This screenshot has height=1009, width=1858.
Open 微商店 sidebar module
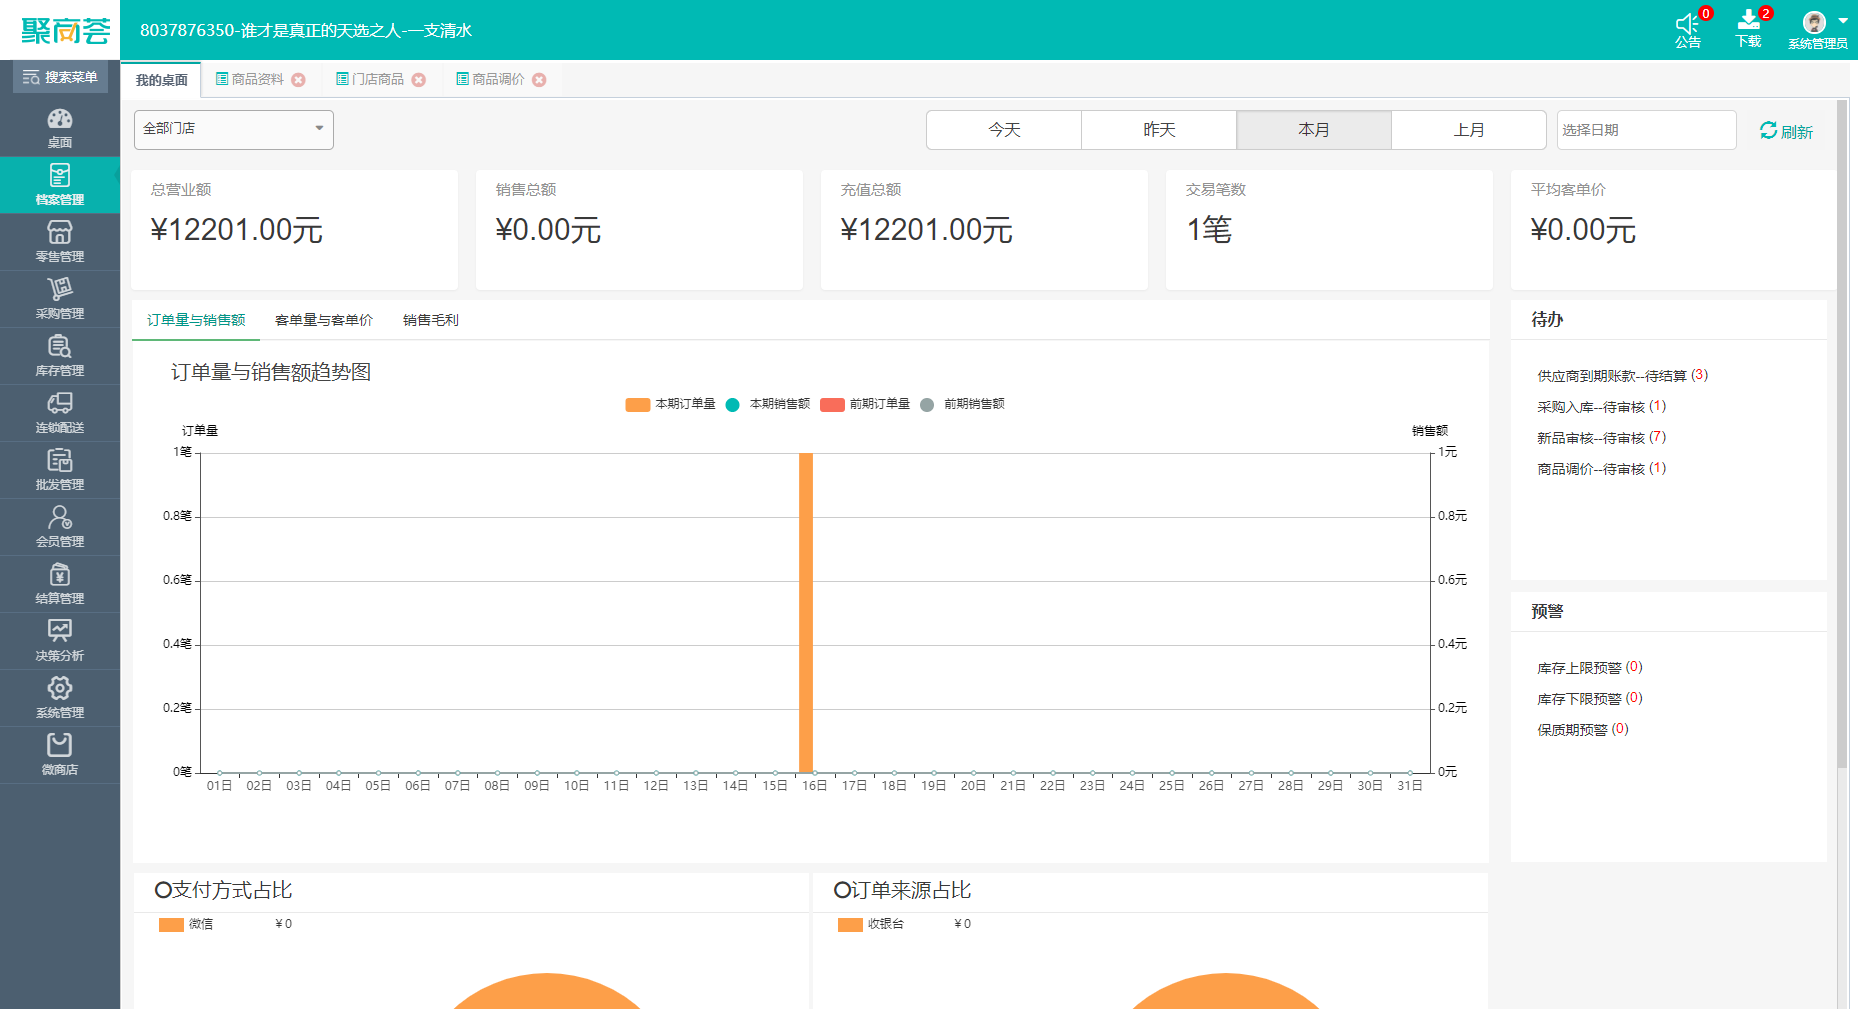click(60, 755)
